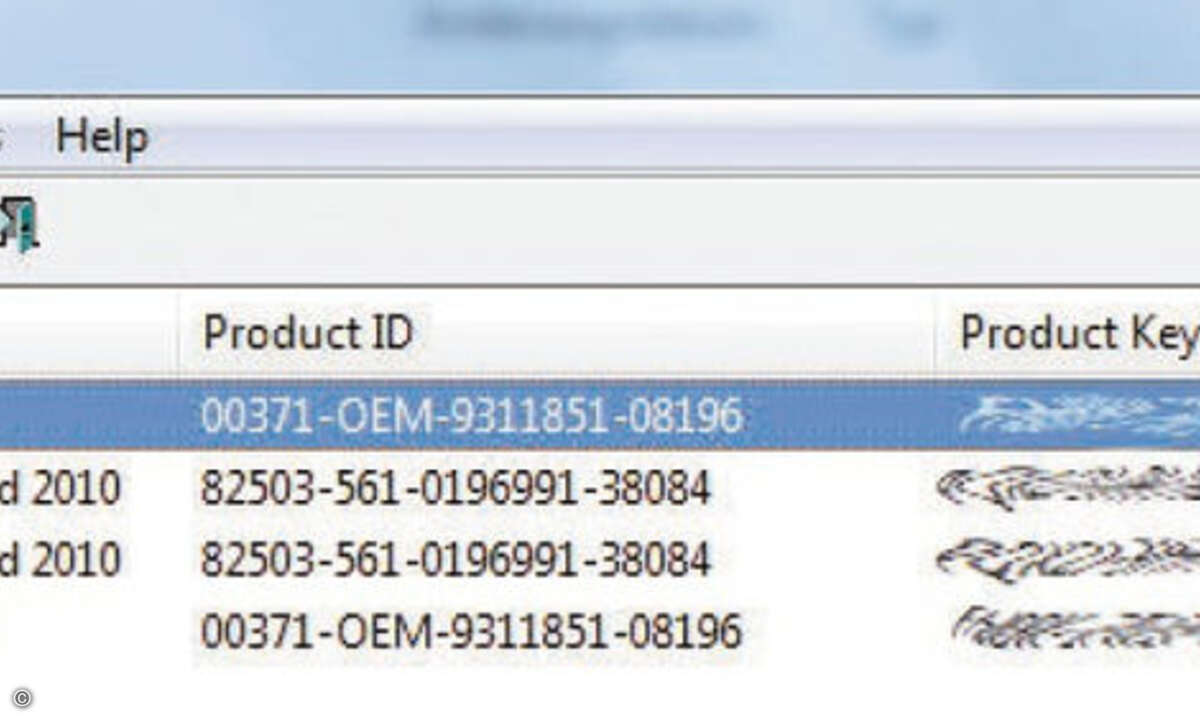Click the exit toolbar icon
The height and width of the screenshot is (720, 1200).
coord(18,223)
